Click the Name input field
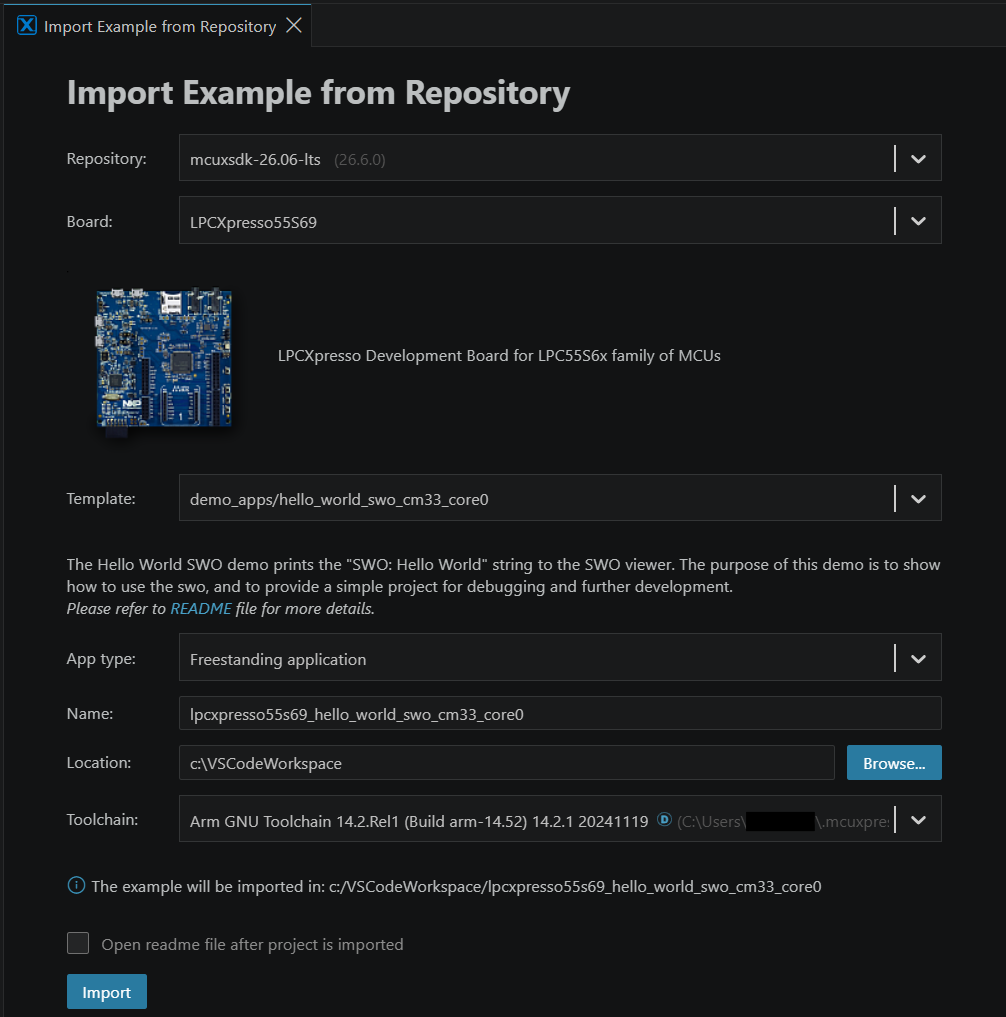Screen dimensions: 1006x1017 (x=560, y=713)
